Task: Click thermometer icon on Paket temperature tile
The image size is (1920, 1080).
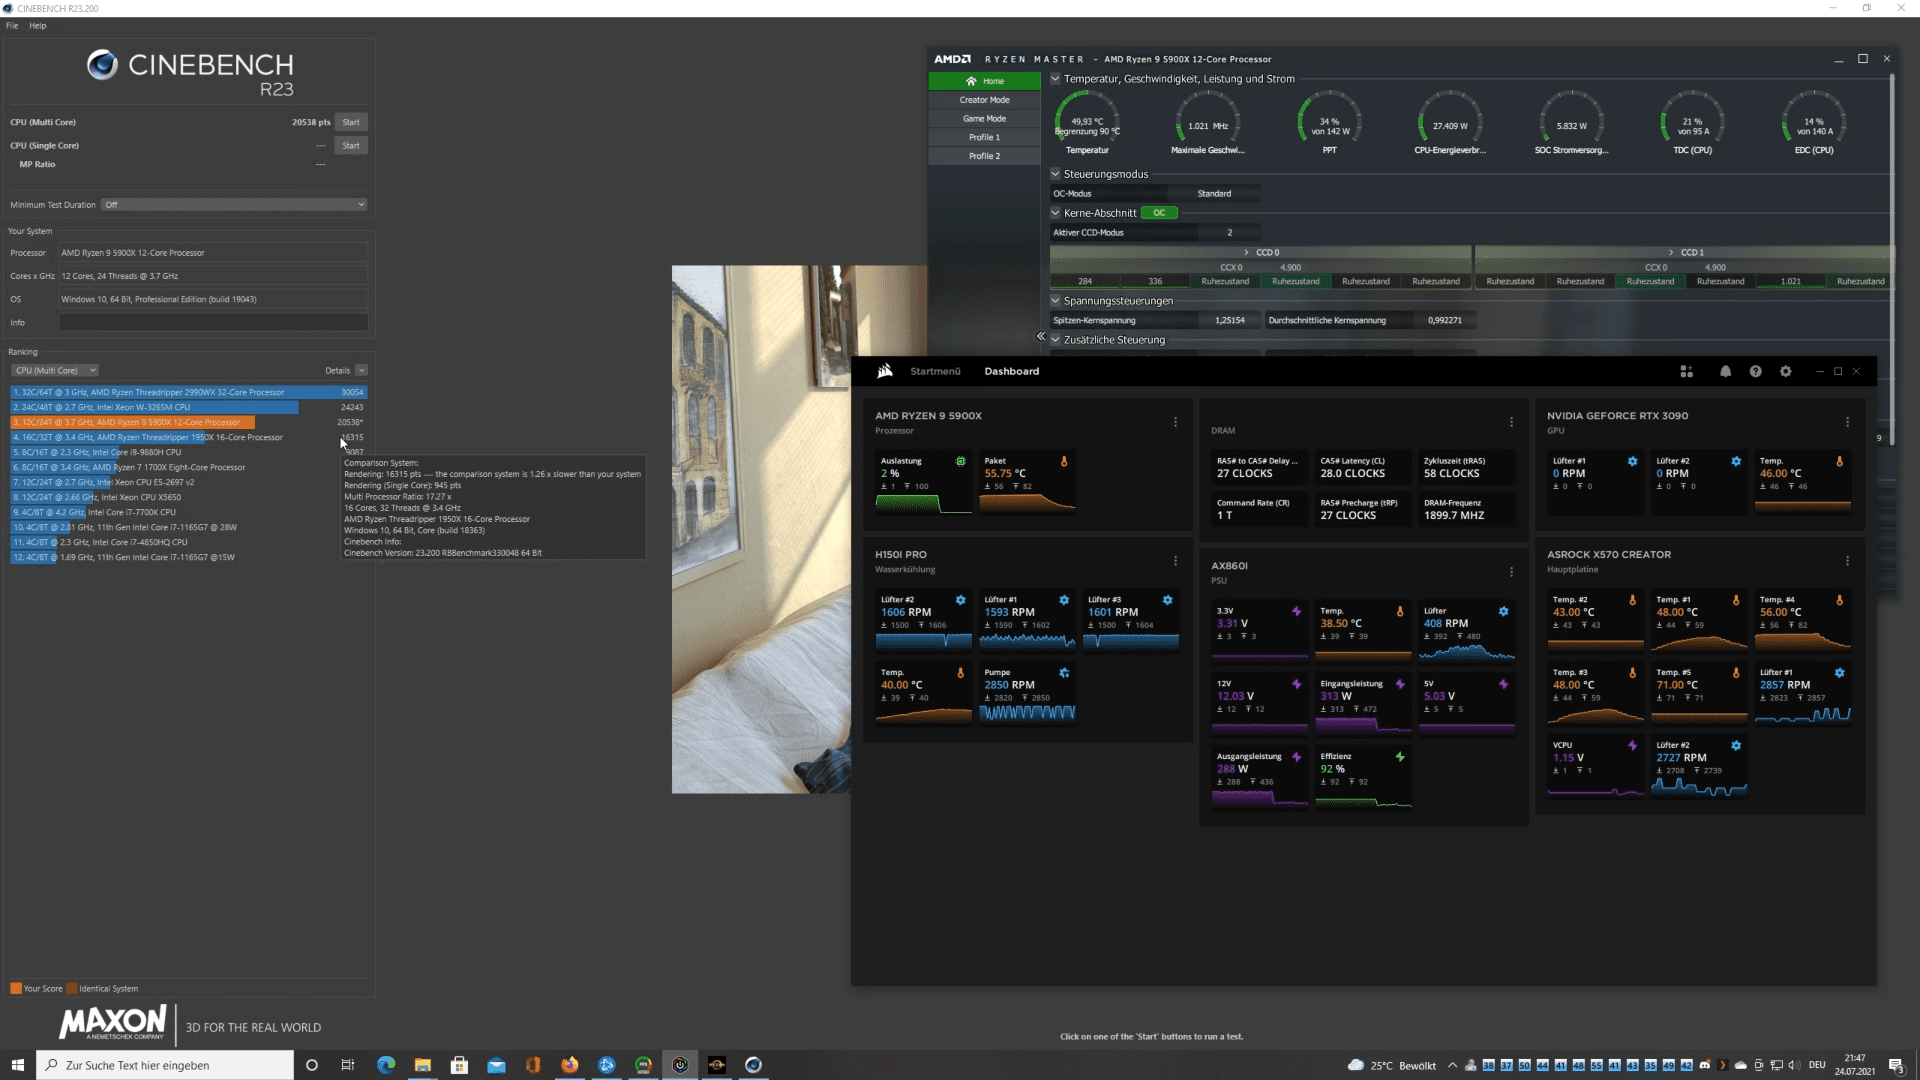Action: pyautogui.click(x=1064, y=461)
